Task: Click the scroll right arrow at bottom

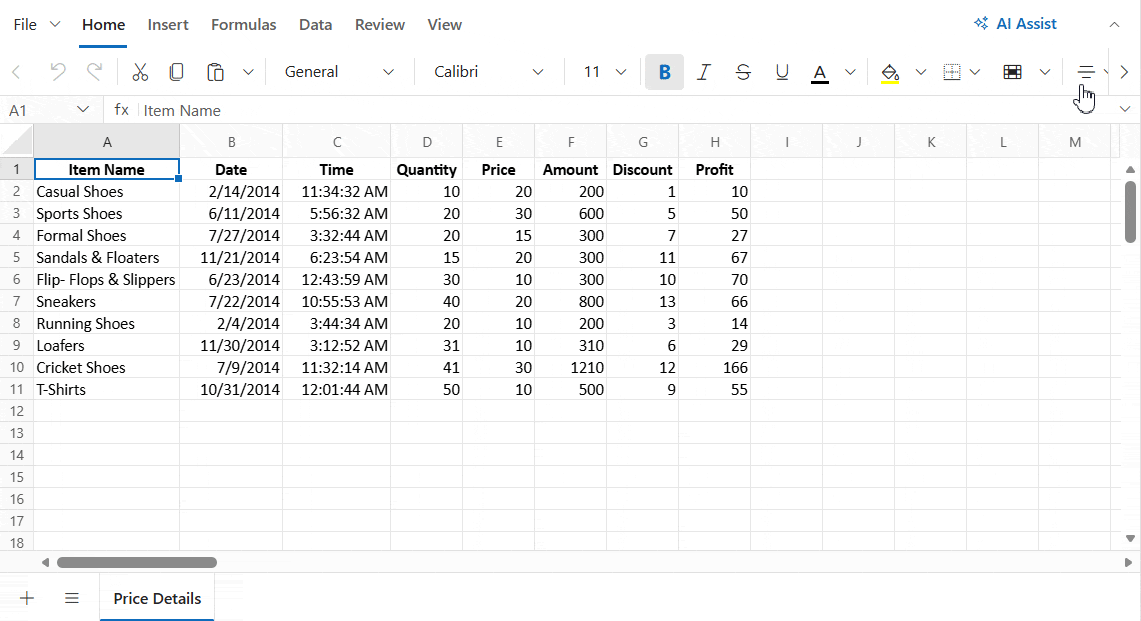Action: click(x=1128, y=562)
